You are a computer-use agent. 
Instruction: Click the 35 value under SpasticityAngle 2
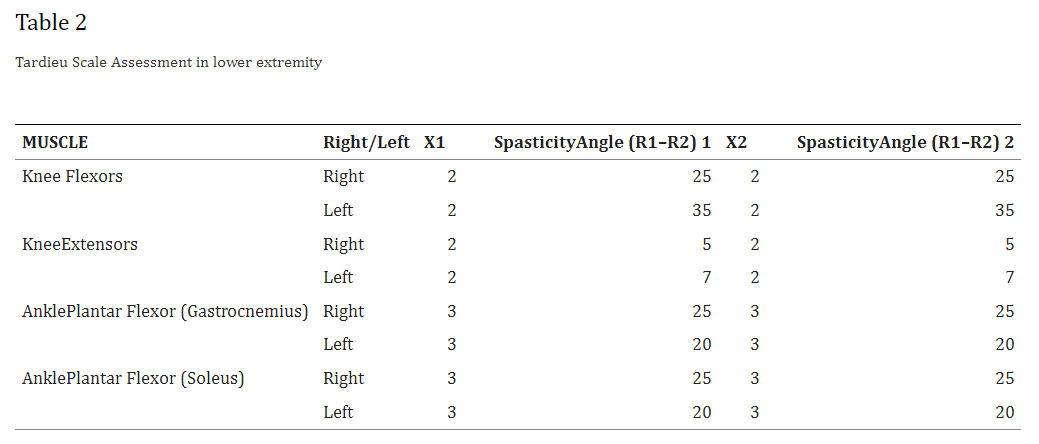pos(1004,210)
